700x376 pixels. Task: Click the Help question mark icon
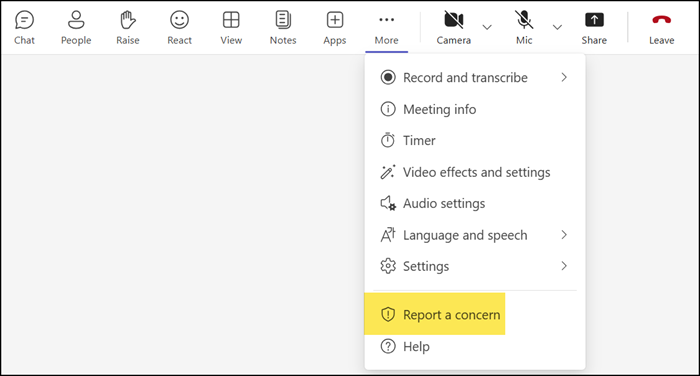tap(388, 346)
